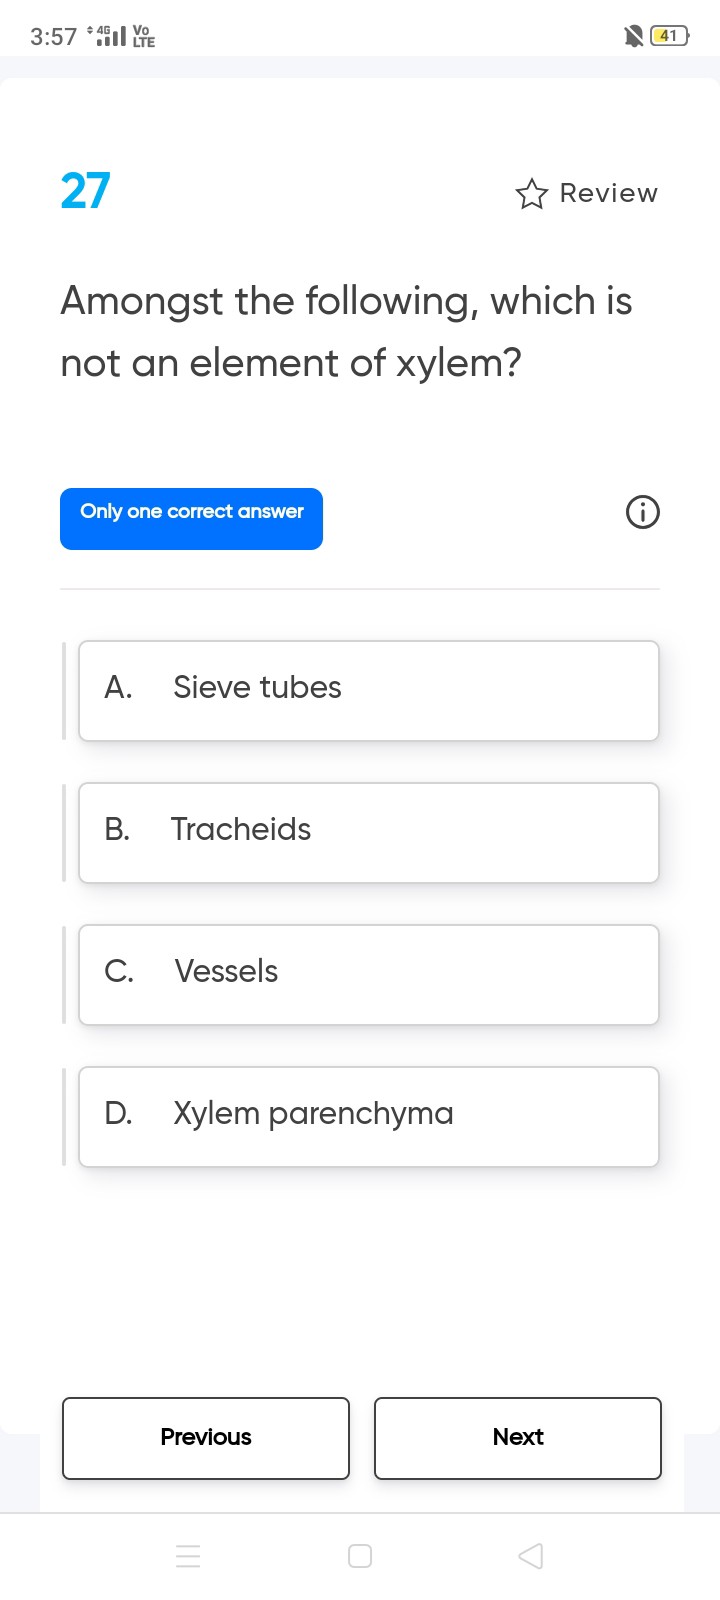The width and height of the screenshot is (720, 1600).
Task: Go back to Previous question
Action: [206, 1438]
